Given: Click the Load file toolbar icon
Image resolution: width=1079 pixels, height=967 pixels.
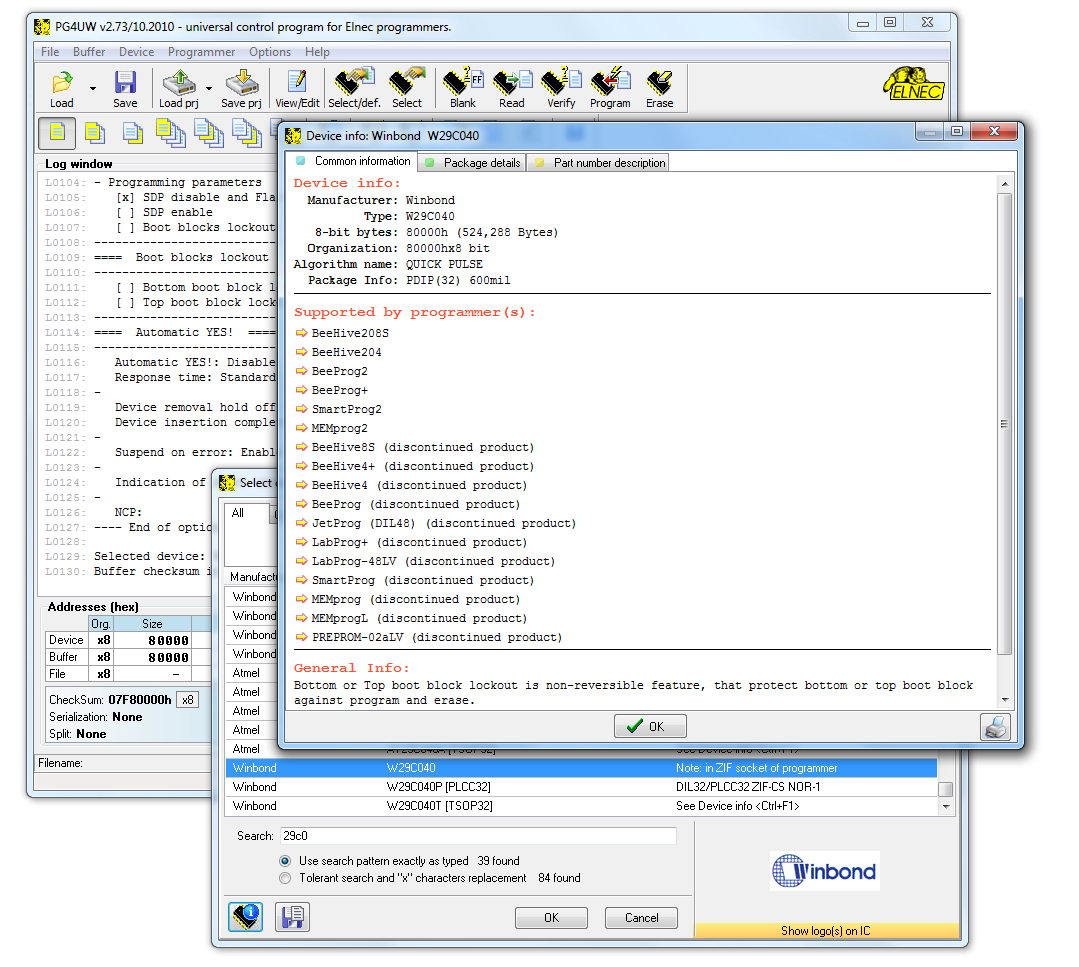Looking at the screenshot, I should coord(62,89).
